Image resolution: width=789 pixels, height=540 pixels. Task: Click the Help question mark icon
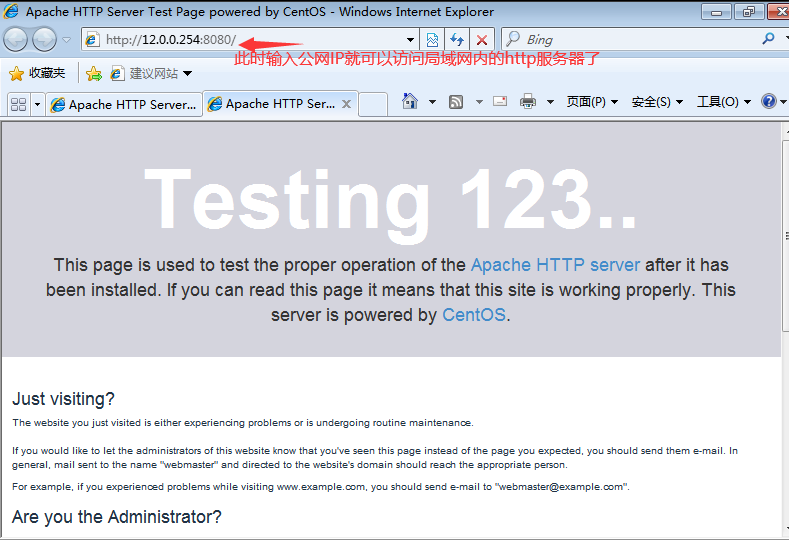pyautogui.click(x=768, y=101)
